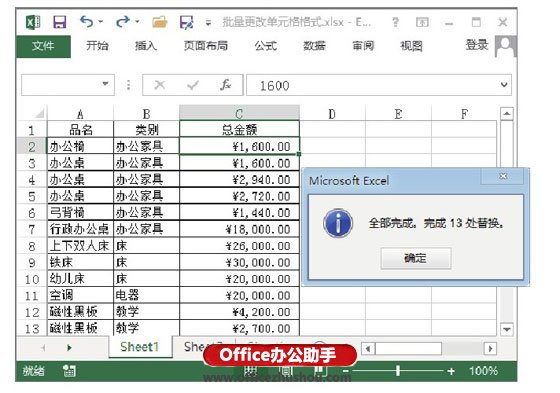
Task: Click the macro record icon in status bar
Action: click(x=69, y=371)
